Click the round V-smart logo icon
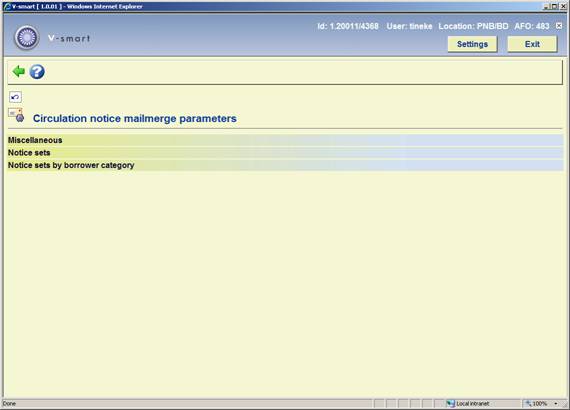This screenshot has height=410, width=570. (x=26, y=37)
